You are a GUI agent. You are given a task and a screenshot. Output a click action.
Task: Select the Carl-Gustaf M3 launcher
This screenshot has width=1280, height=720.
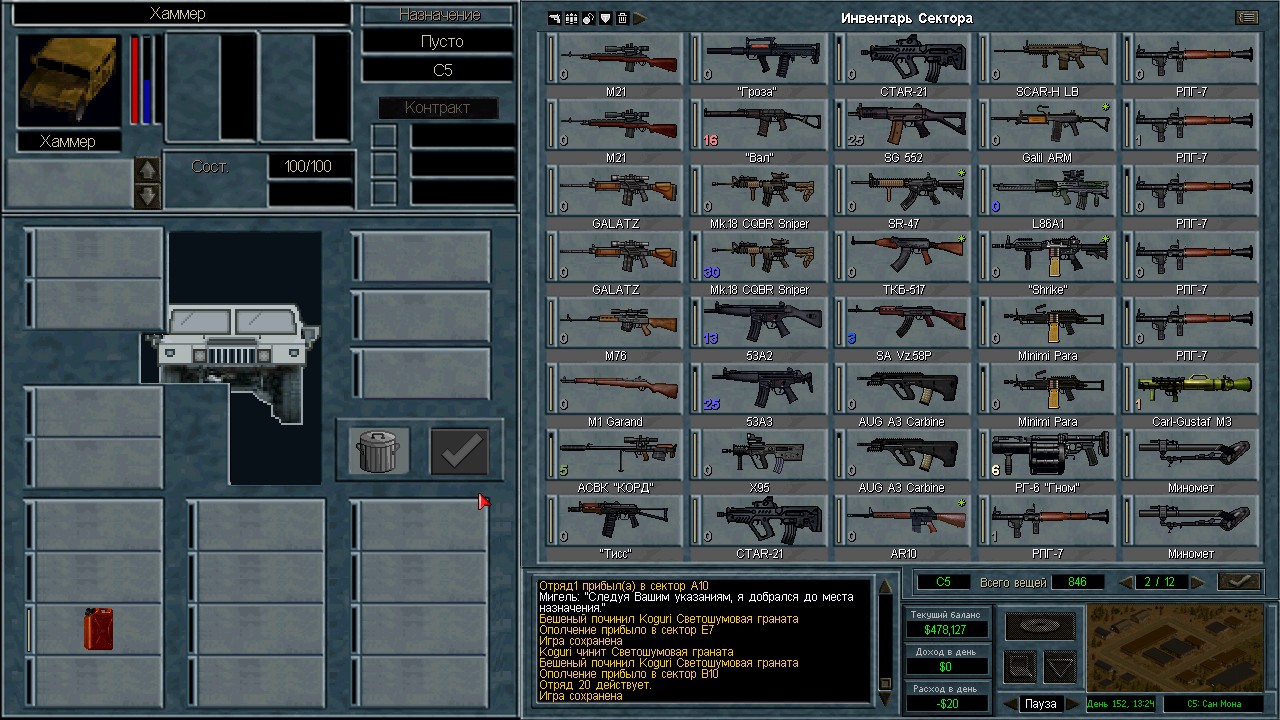[1195, 389]
